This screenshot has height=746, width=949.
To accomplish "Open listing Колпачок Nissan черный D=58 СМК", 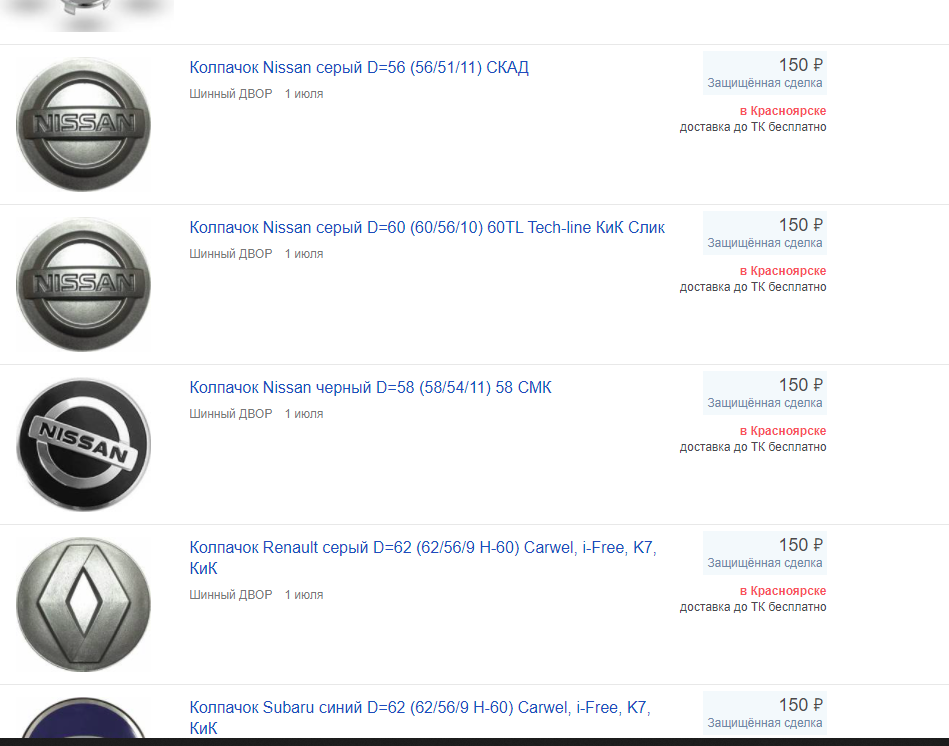I will 370,387.
